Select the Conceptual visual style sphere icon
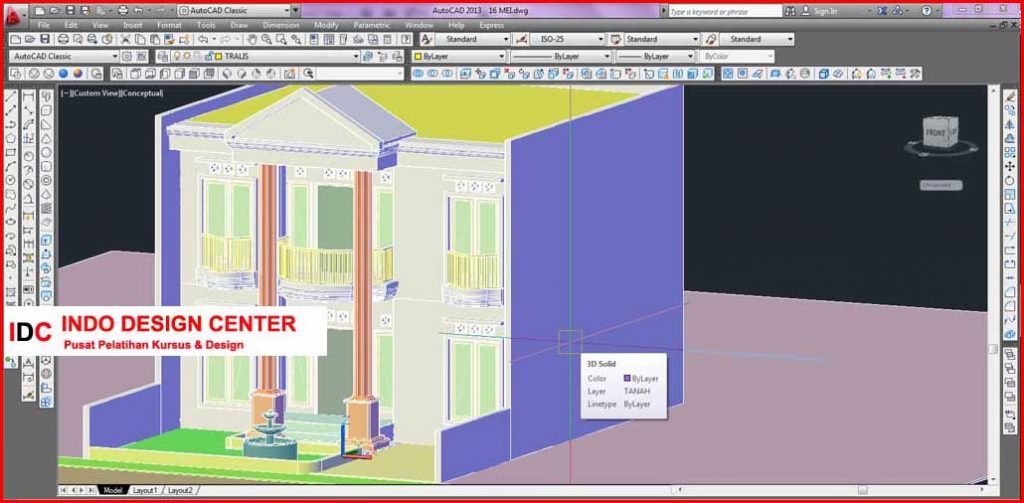Screen dimensions: 1024x503 tap(78, 74)
